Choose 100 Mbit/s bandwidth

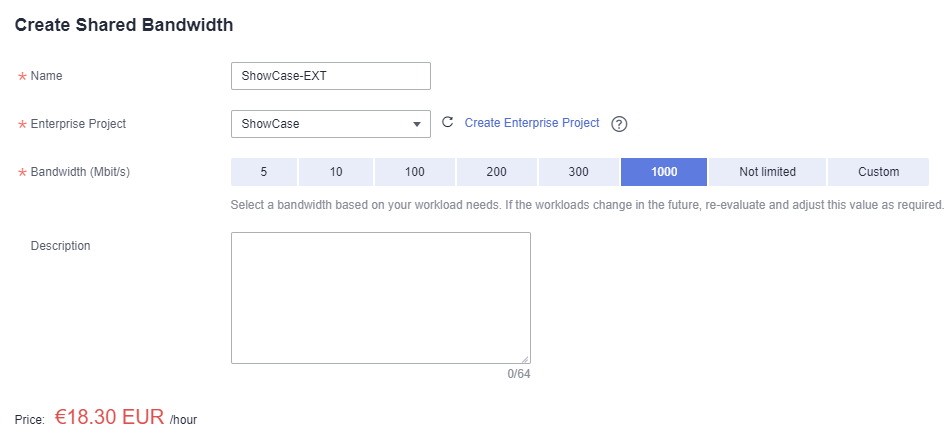point(415,172)
